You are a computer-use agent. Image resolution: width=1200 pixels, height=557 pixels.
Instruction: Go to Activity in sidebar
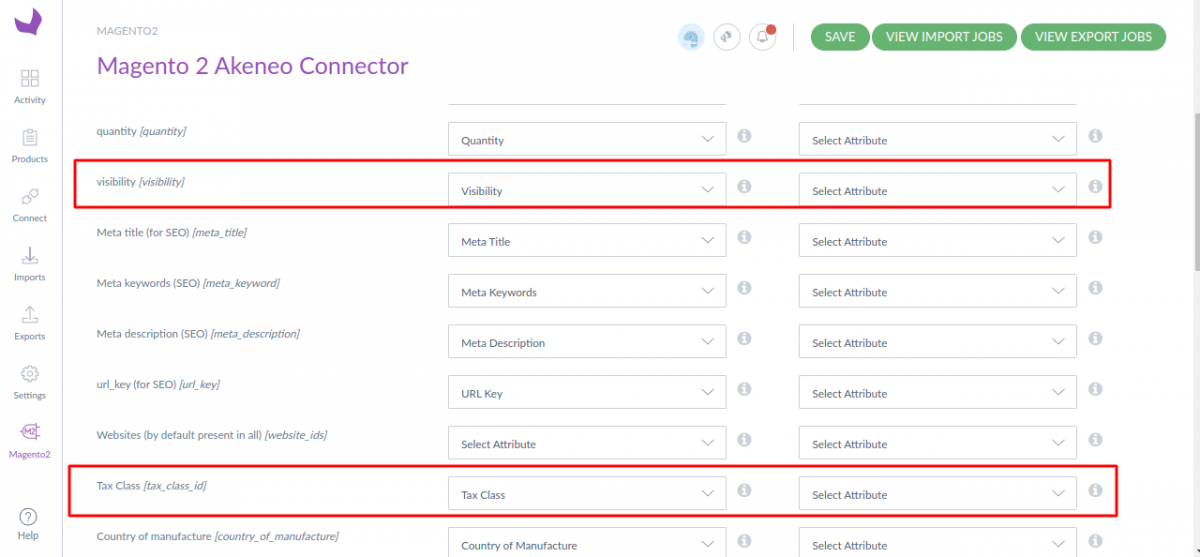point(30,86)
